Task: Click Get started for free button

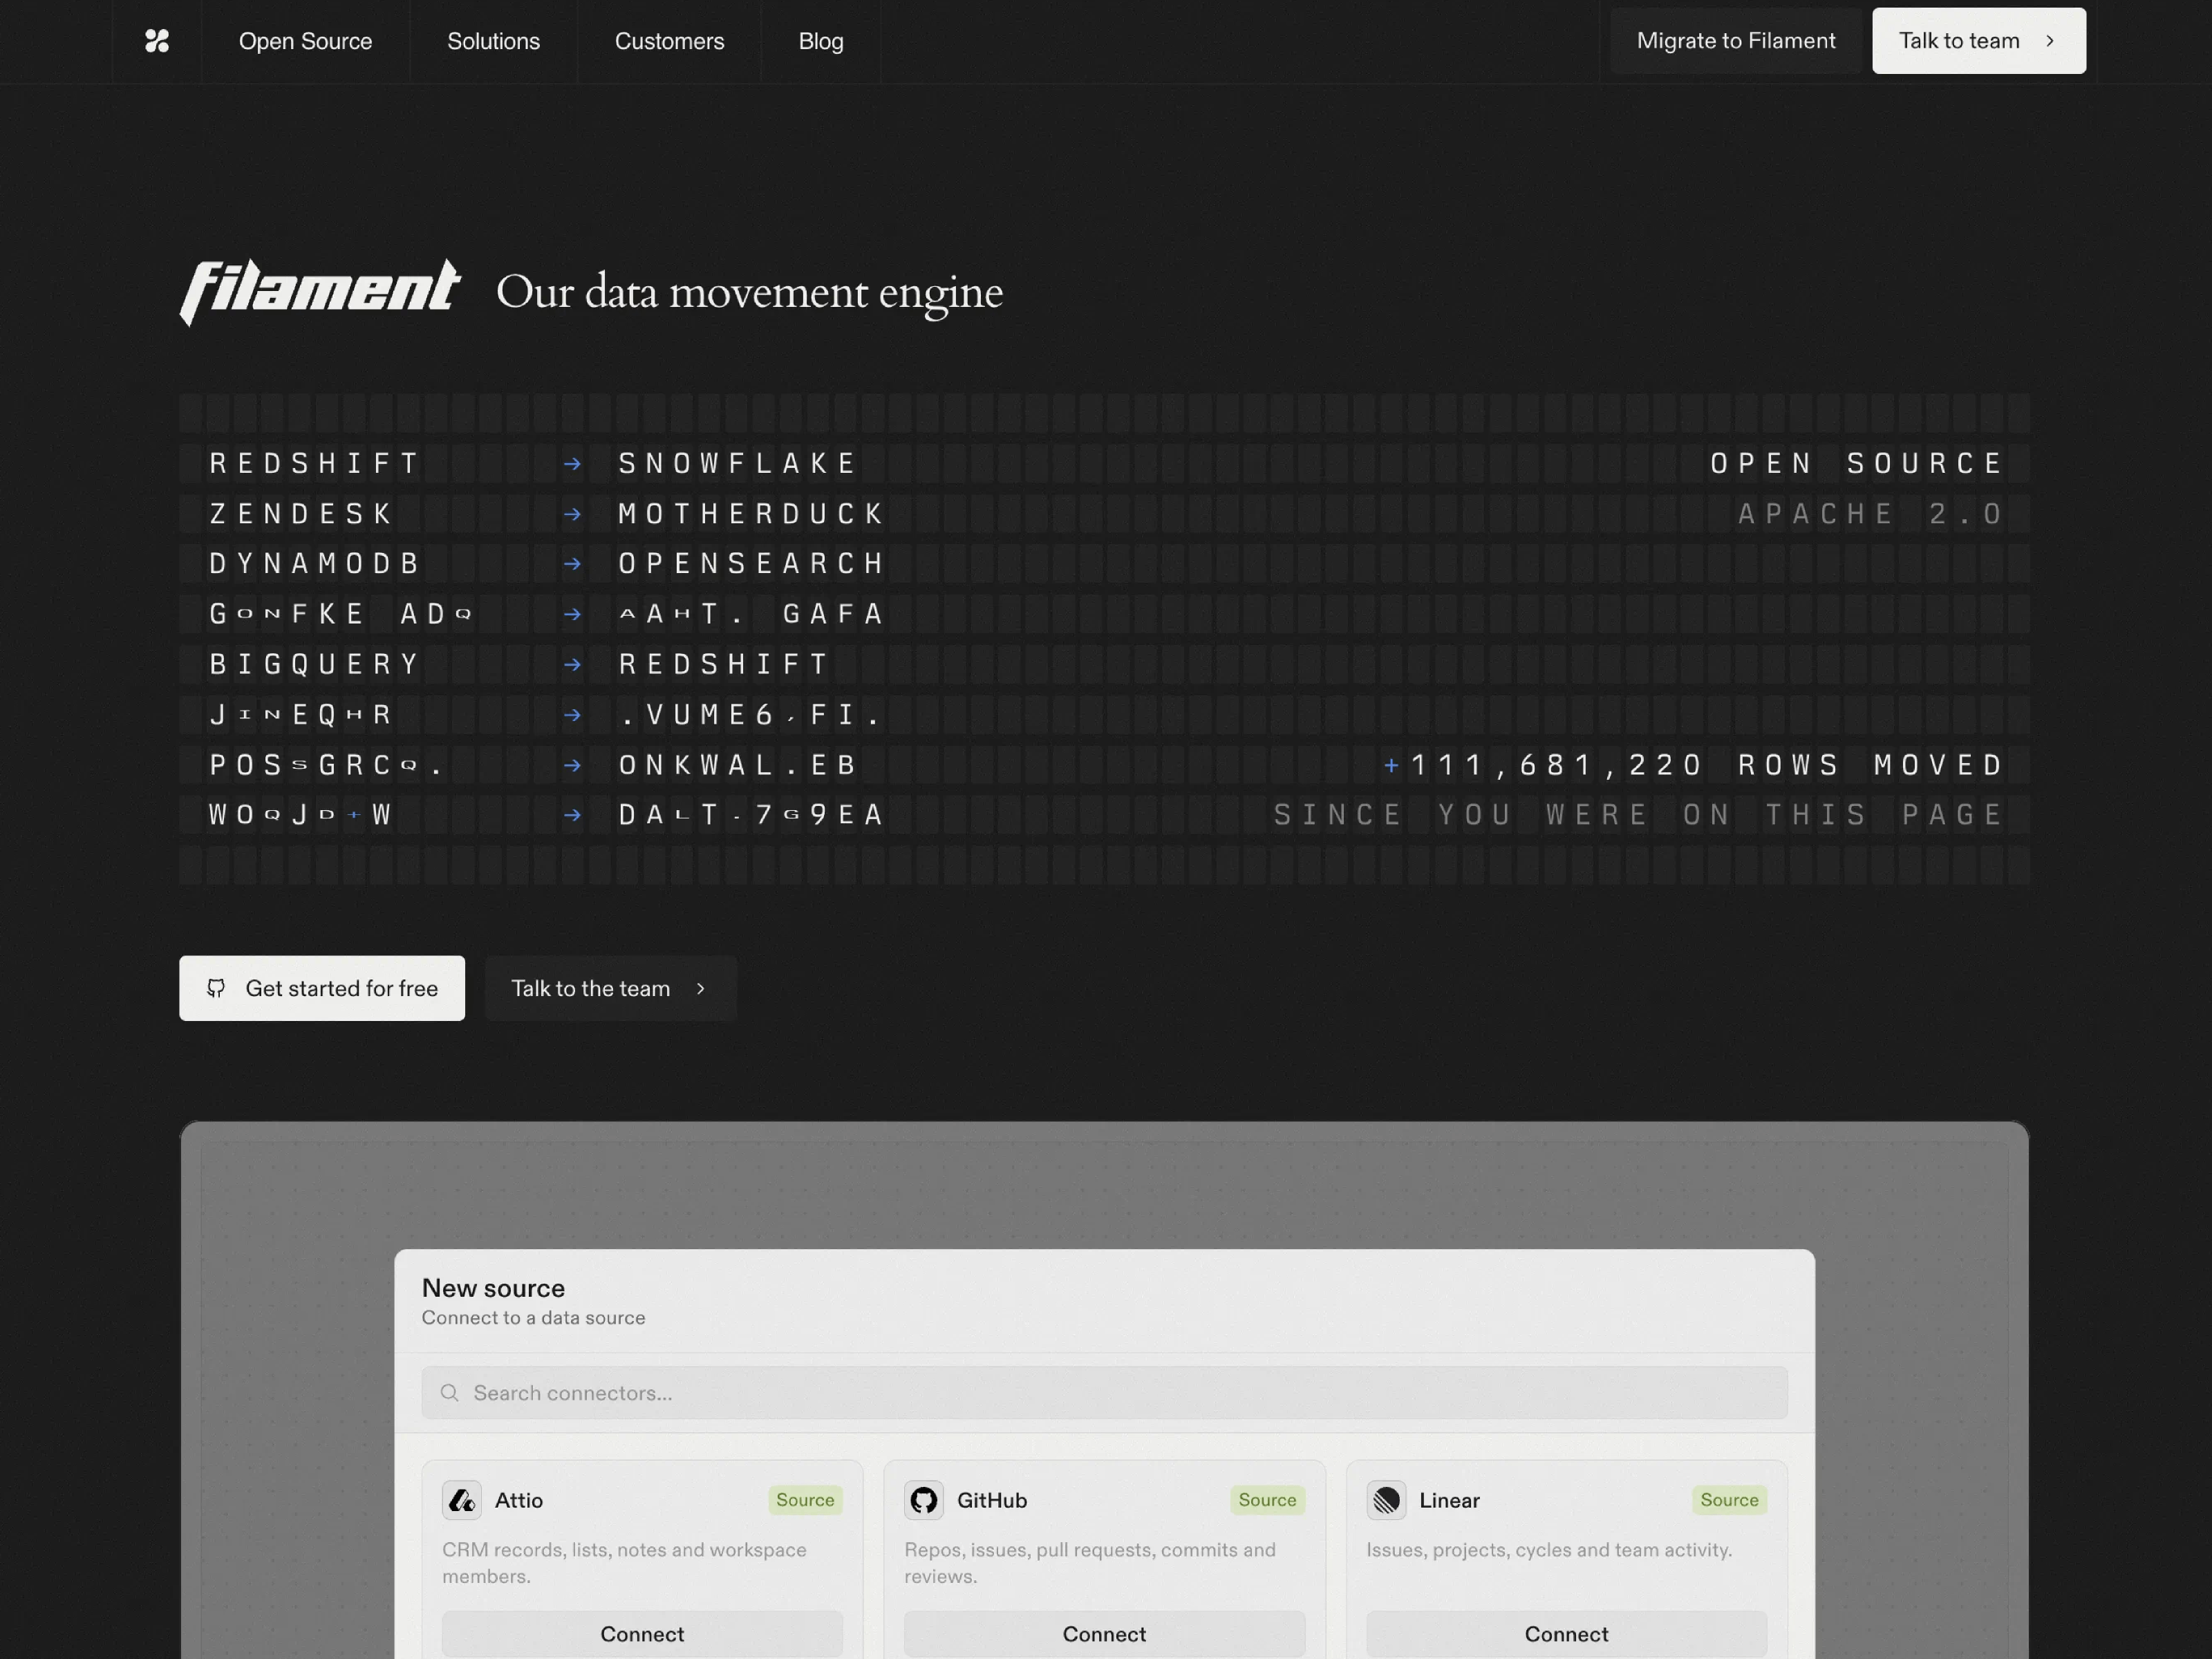Action: pos(322,988)
